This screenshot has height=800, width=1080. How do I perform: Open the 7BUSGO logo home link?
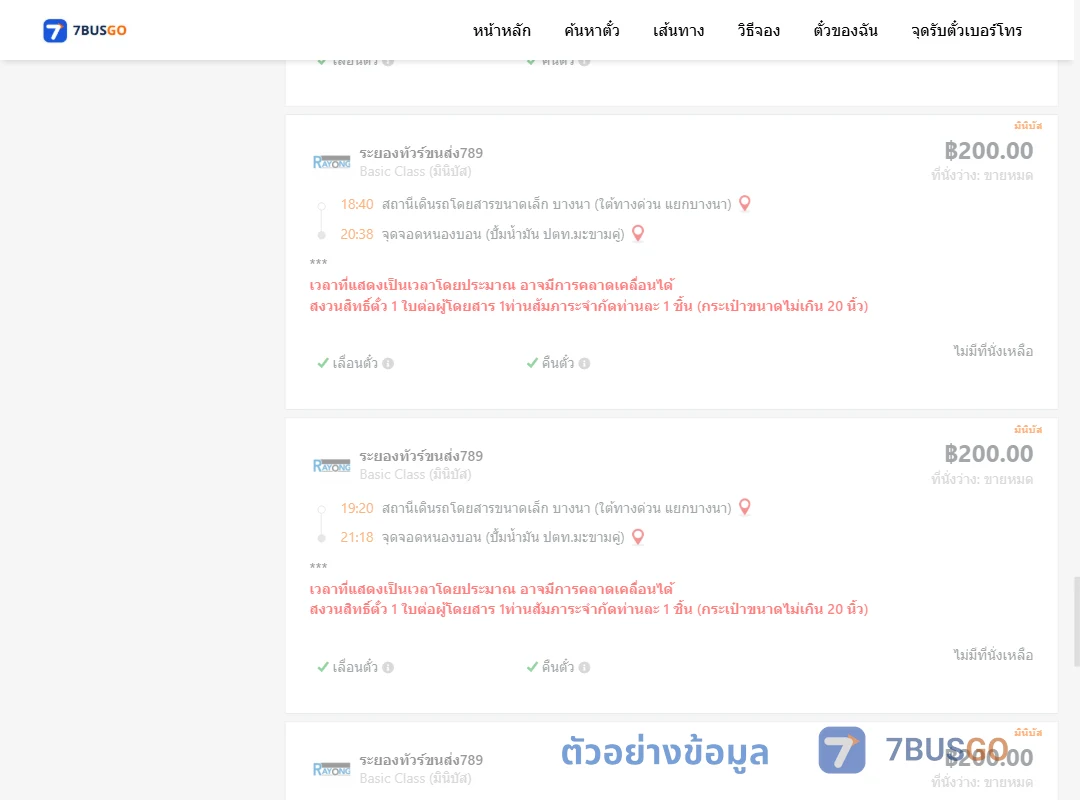[85, 30]
